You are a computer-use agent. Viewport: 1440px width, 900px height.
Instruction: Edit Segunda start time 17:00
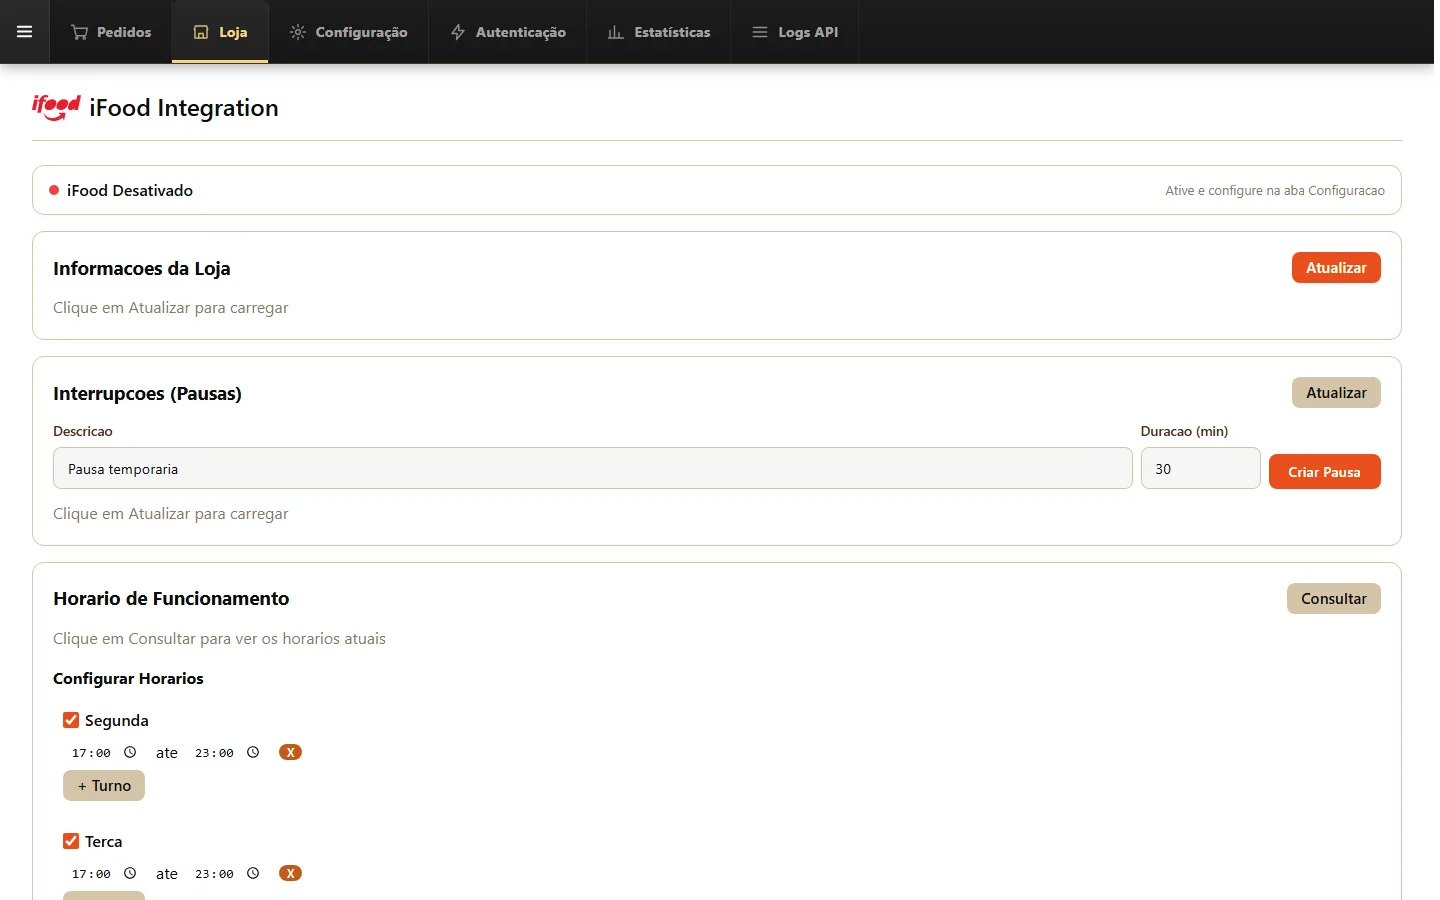pyautogui.click(x=91, y=753)
